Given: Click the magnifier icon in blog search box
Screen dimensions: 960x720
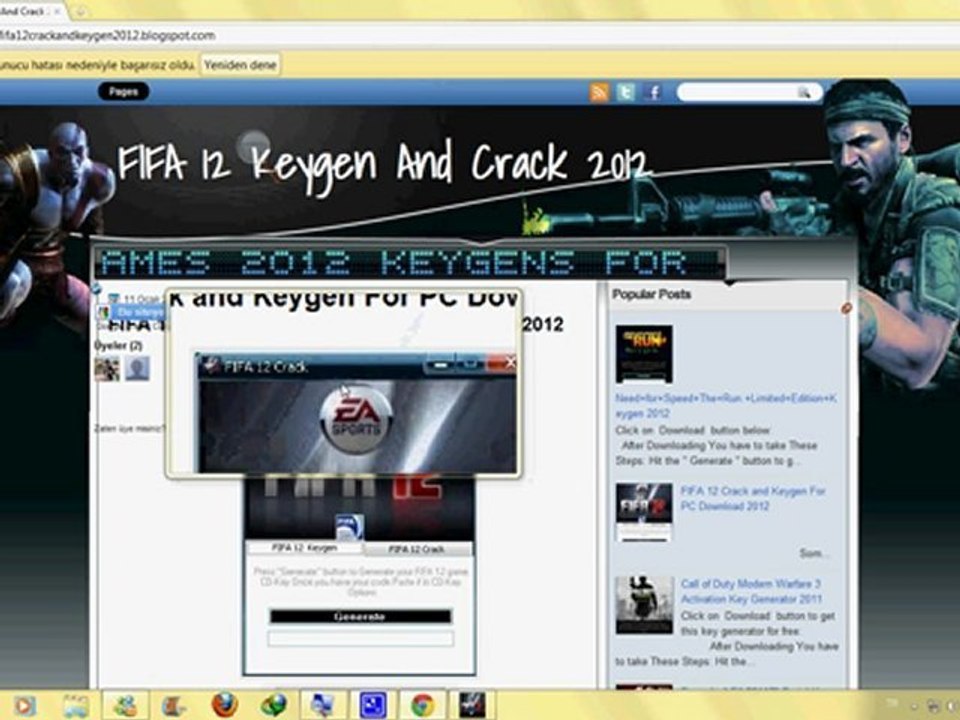Looking at the screenshot, I should (804, 92).
